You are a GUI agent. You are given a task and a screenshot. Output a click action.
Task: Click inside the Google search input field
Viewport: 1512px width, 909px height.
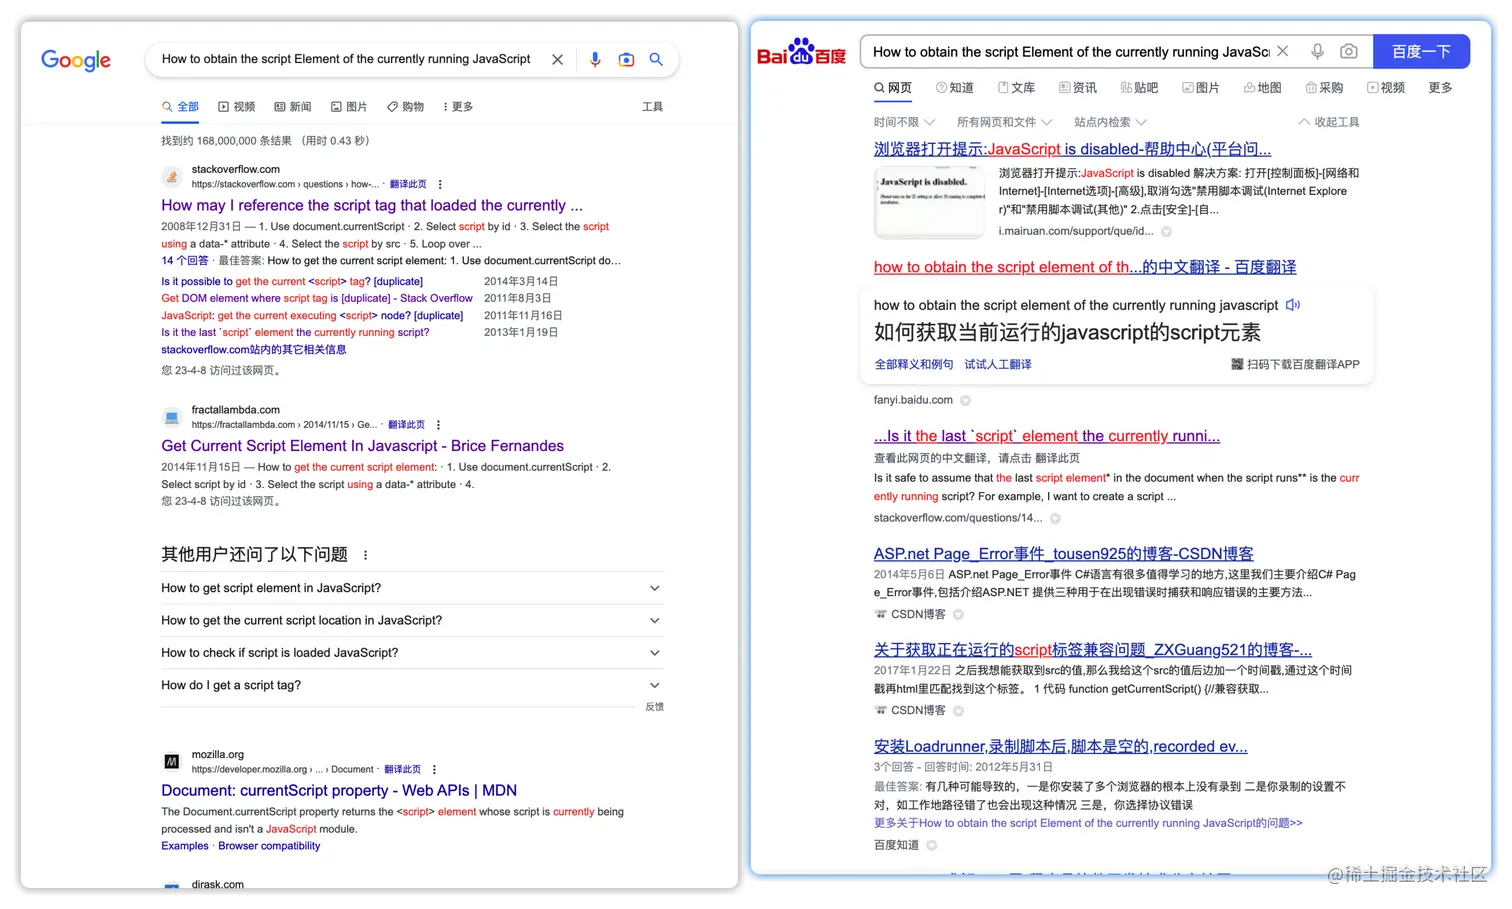pyautogui.click(x=346, y=60)
